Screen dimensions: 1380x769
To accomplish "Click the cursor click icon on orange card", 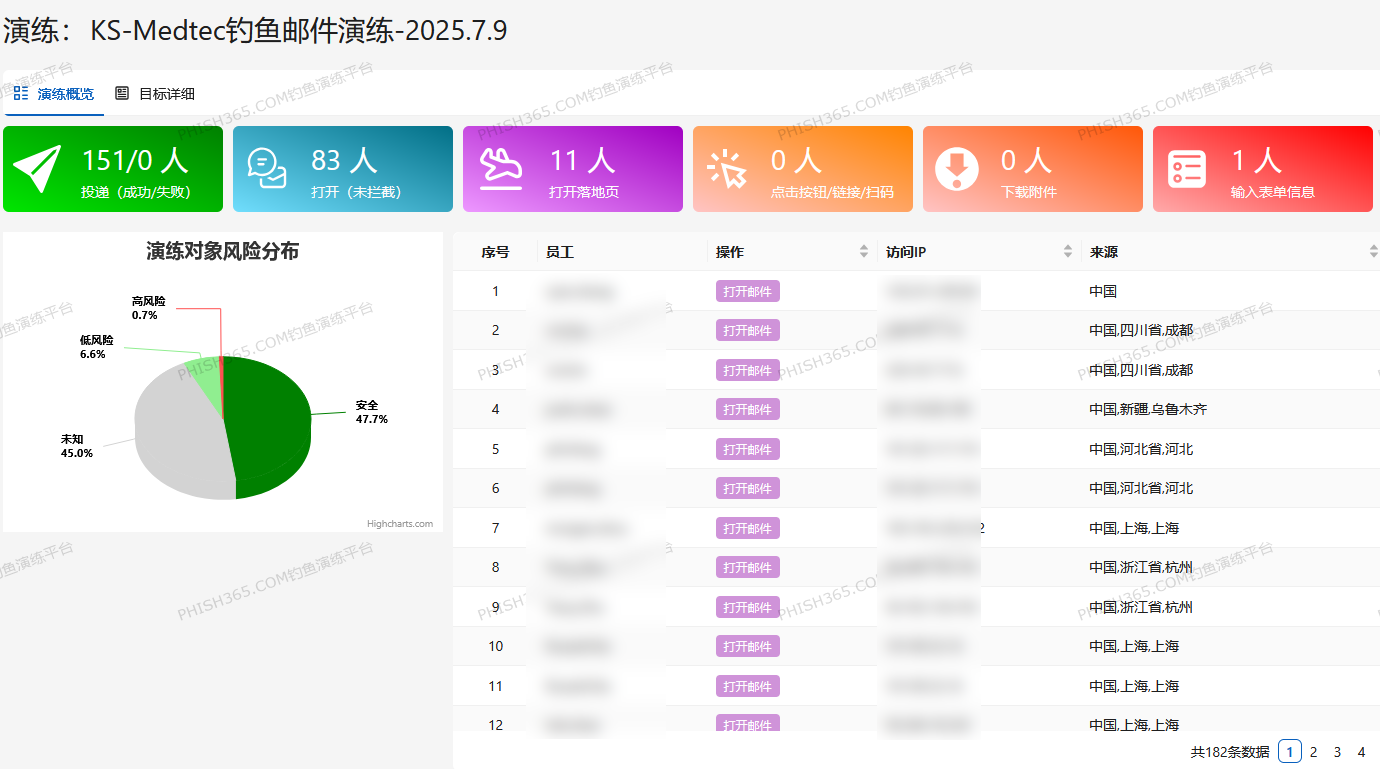I will [727, 169].
